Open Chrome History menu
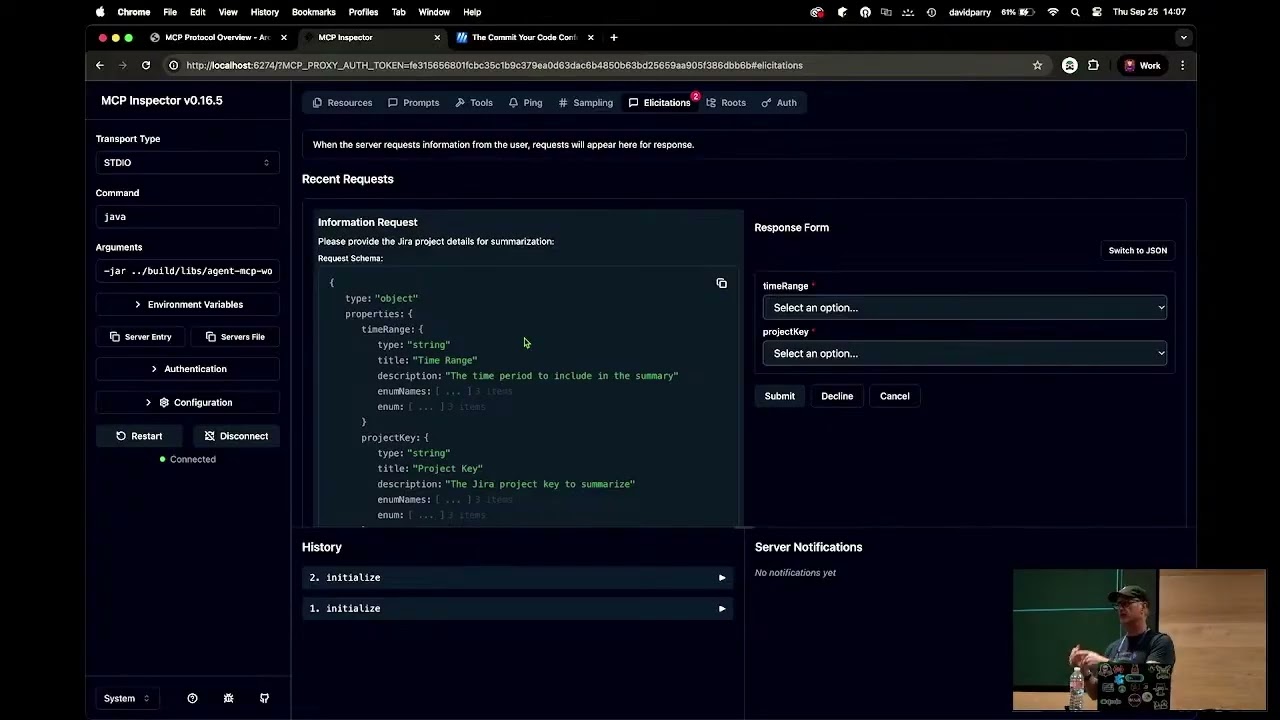 (x=265, y=12)
